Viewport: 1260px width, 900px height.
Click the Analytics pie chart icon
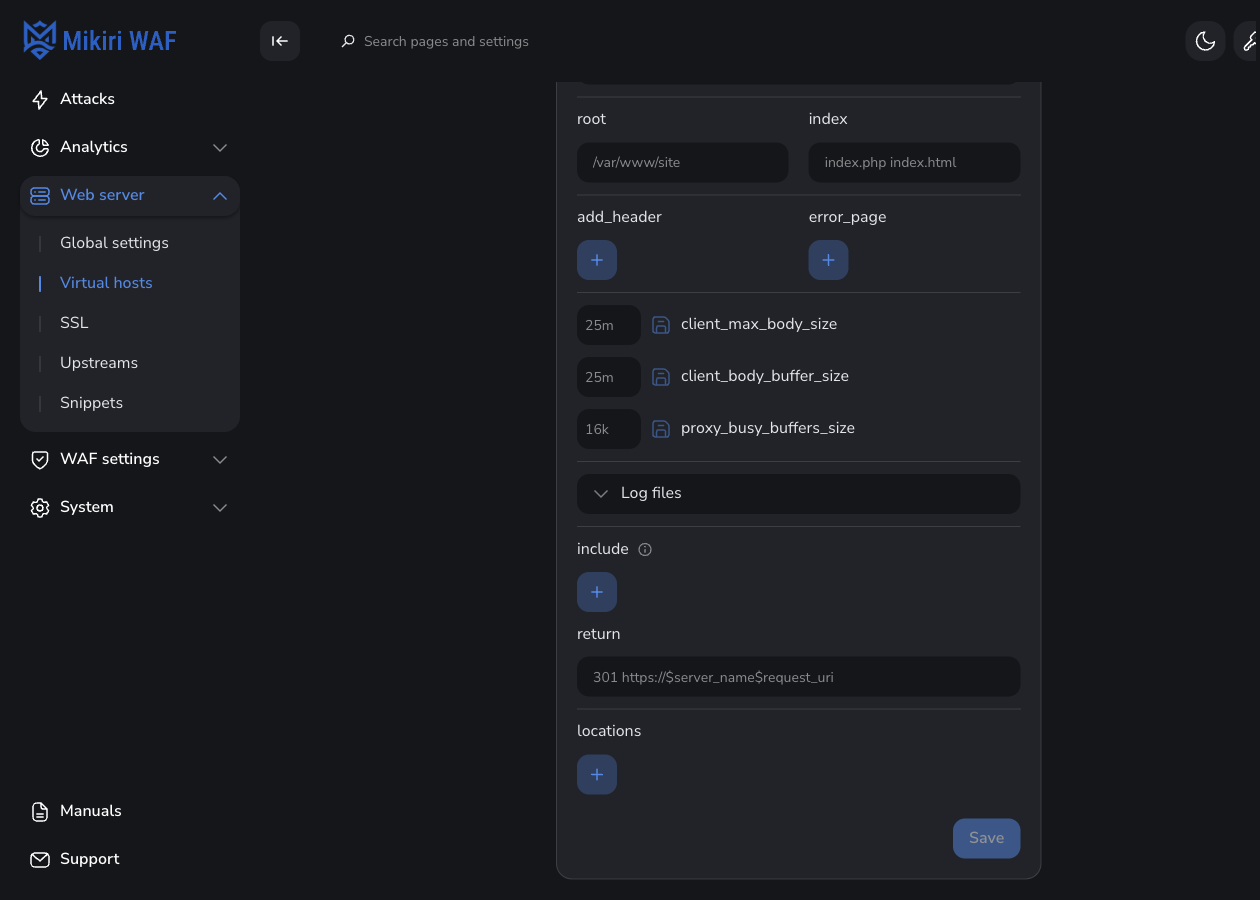[40, 147]
